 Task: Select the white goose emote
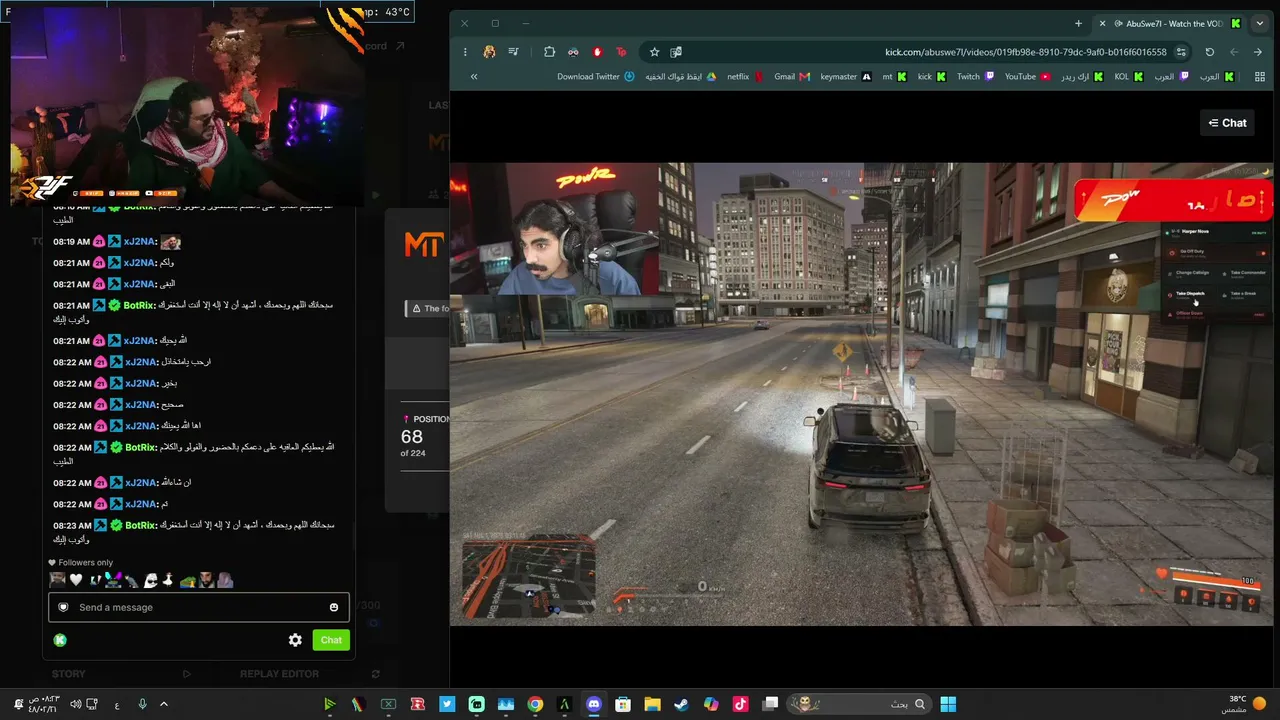click(x=168, y=580)
